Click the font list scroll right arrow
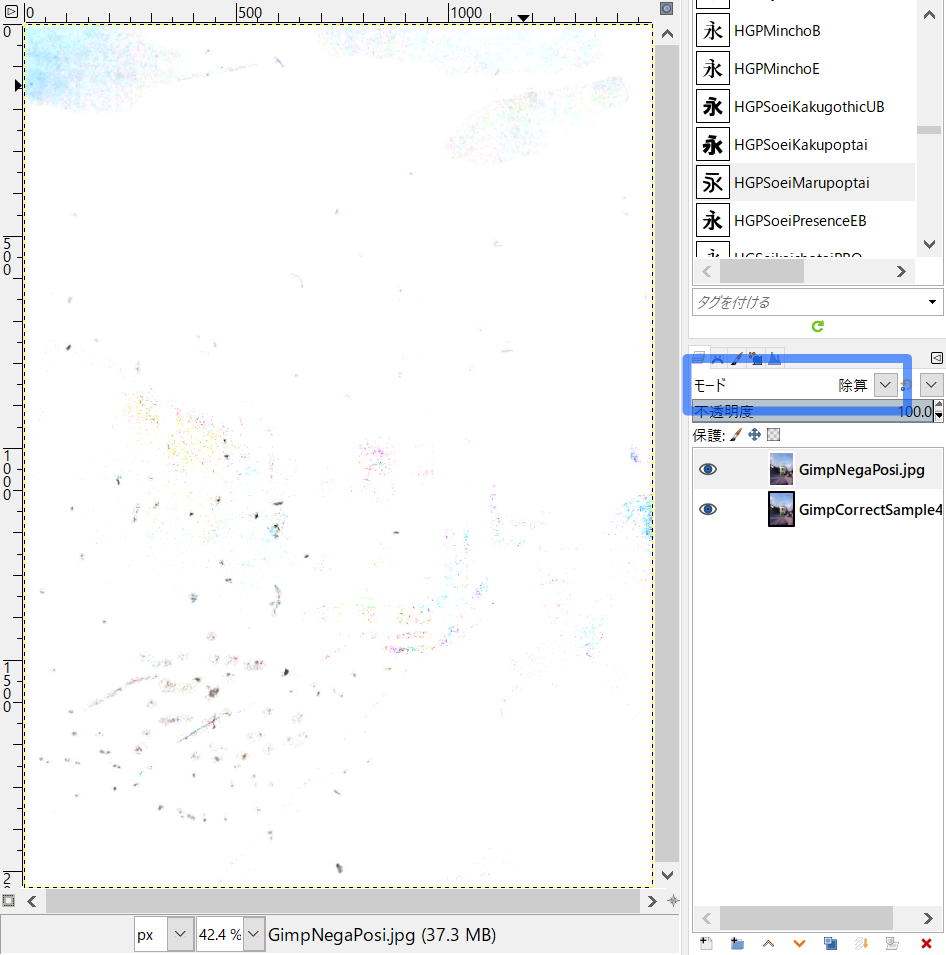 click(901, 272)
